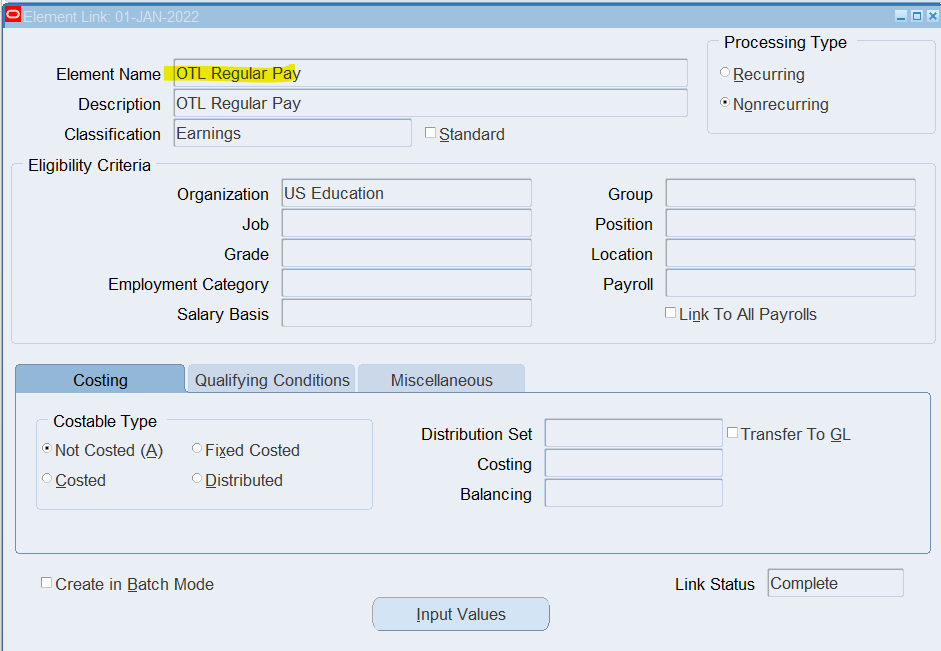Enable Link To All Payrolls checkbox

671,313
